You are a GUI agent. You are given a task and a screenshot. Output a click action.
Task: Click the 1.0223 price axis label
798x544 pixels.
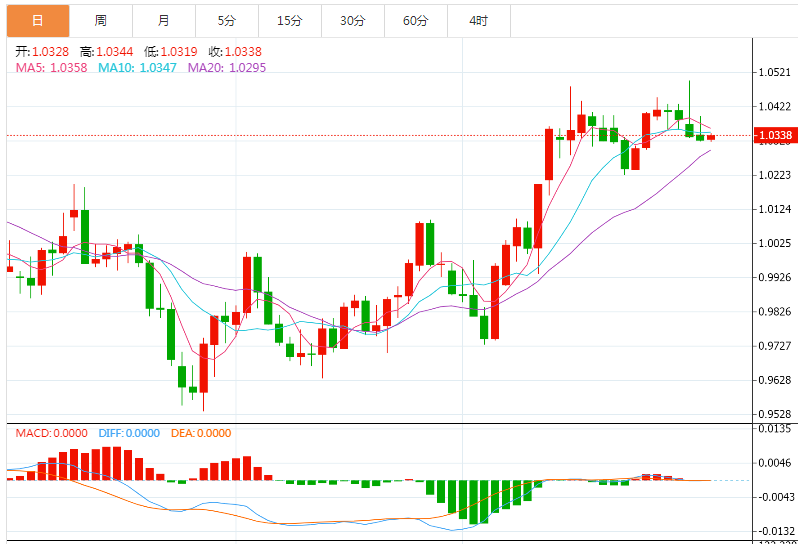pos(775,175)
